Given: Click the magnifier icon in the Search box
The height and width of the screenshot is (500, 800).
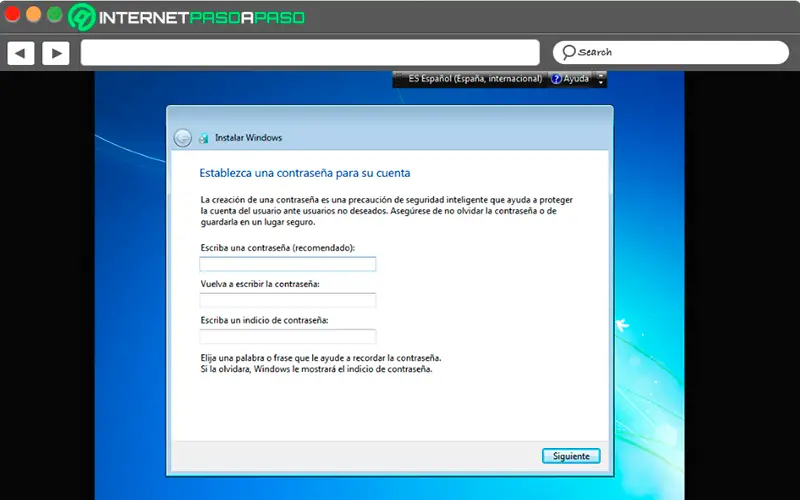Looking at the screenshot, I should 568,52.
